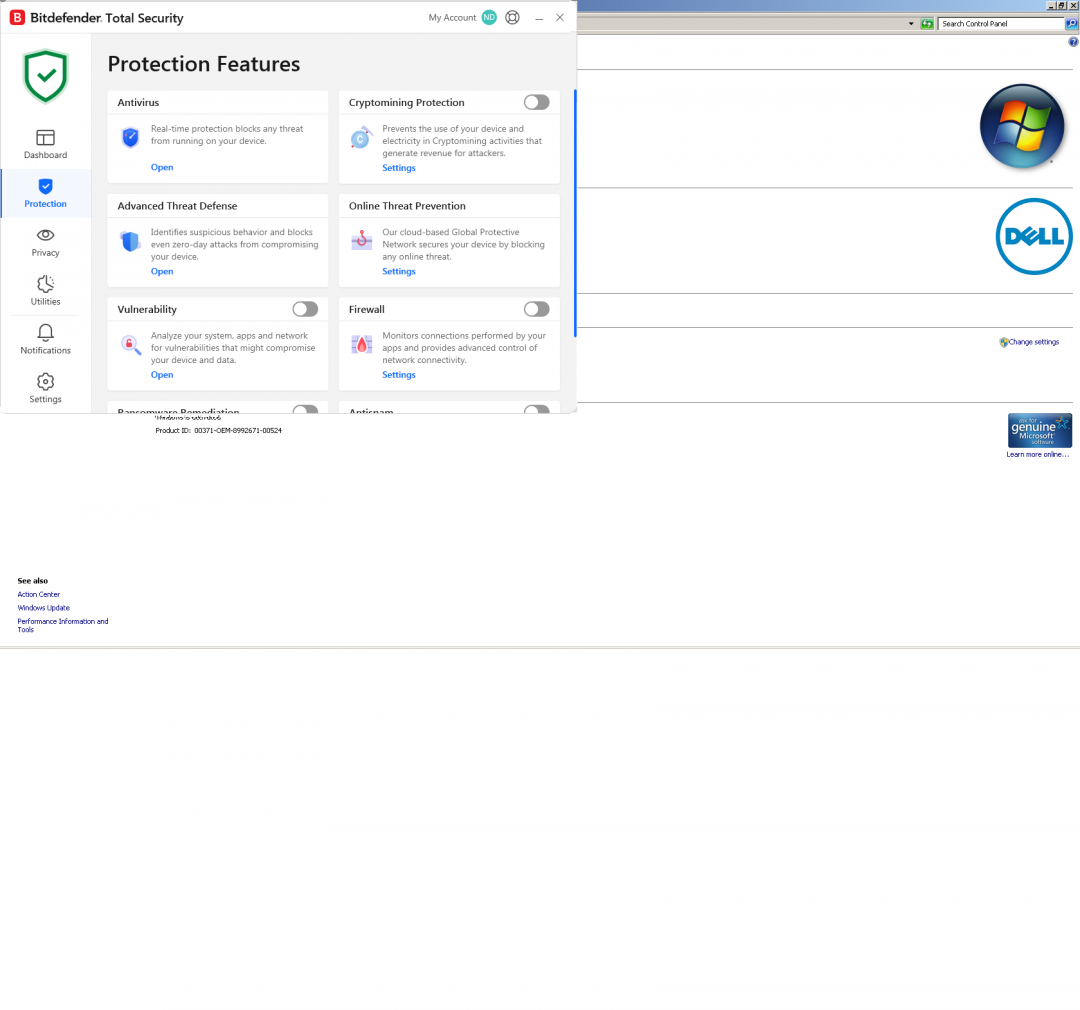Open Performance Information and Tools link
Viewport: 1080px width, 1010px height.
(x=63, y=625)
